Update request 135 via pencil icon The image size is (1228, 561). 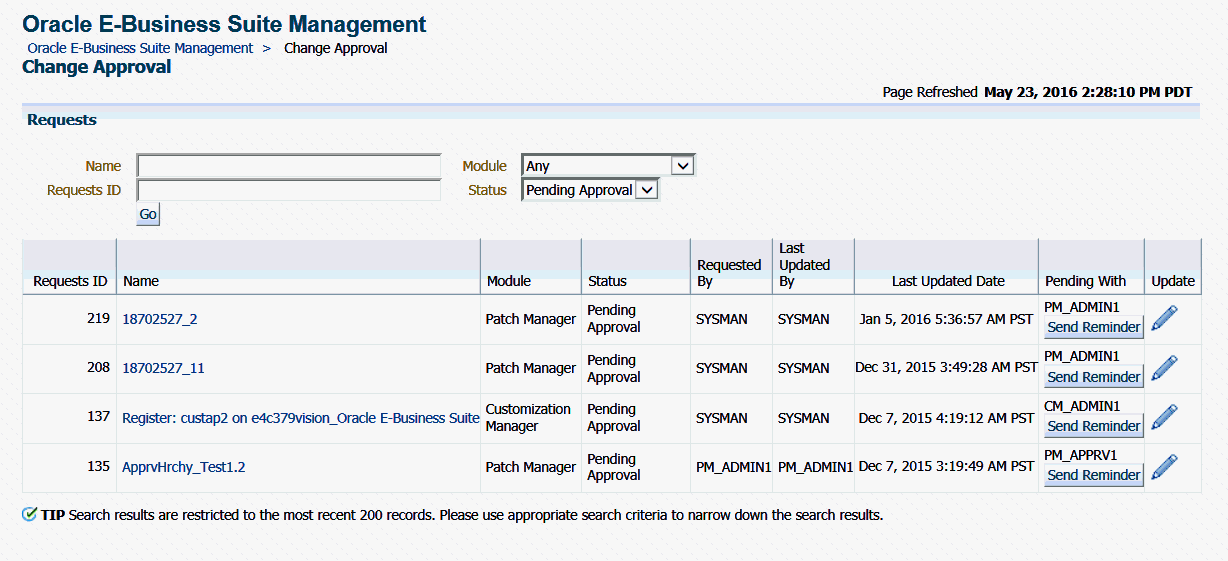point(1165,466)
